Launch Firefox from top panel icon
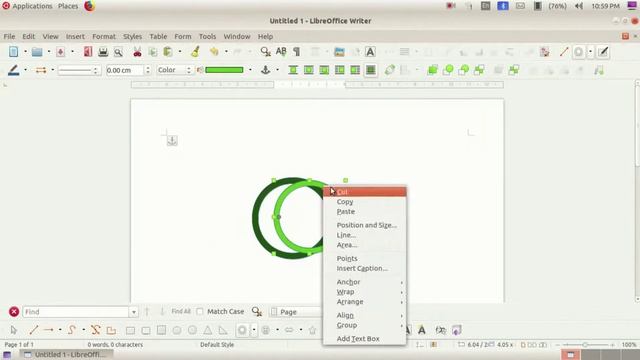 [x=89, y=6]
